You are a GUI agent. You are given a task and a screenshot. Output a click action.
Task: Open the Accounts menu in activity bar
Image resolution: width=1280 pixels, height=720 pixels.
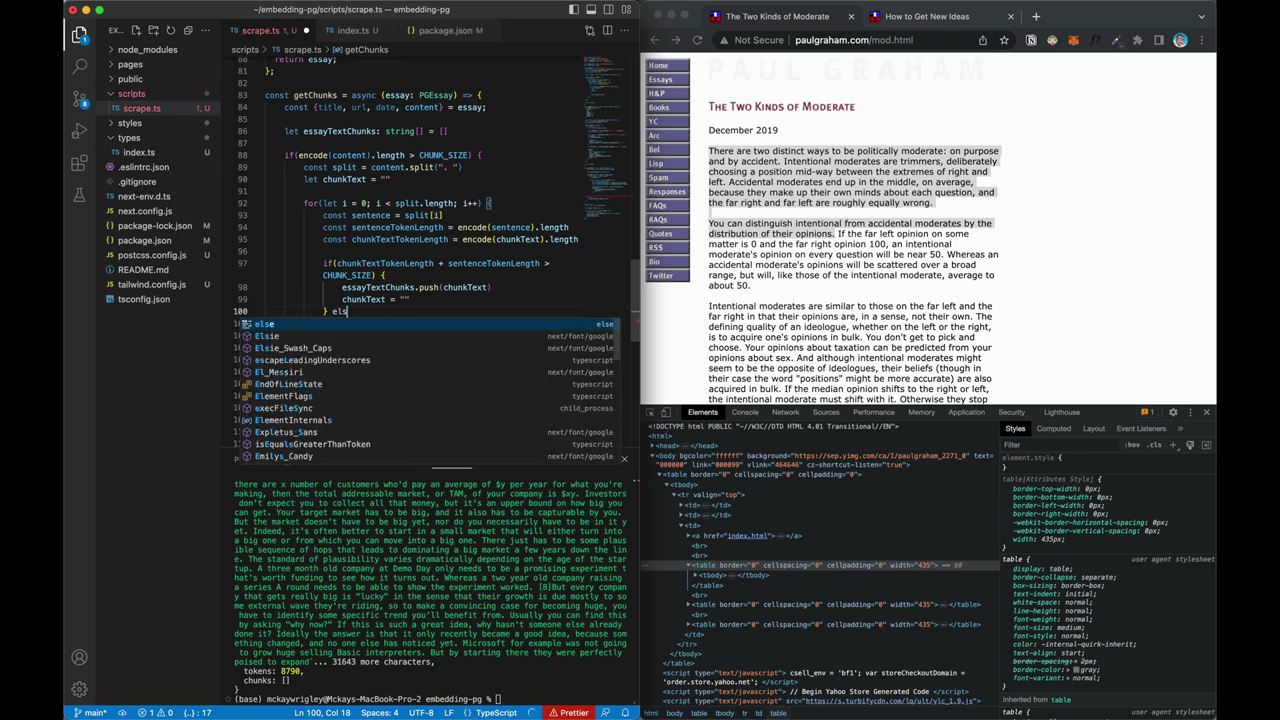79,658
